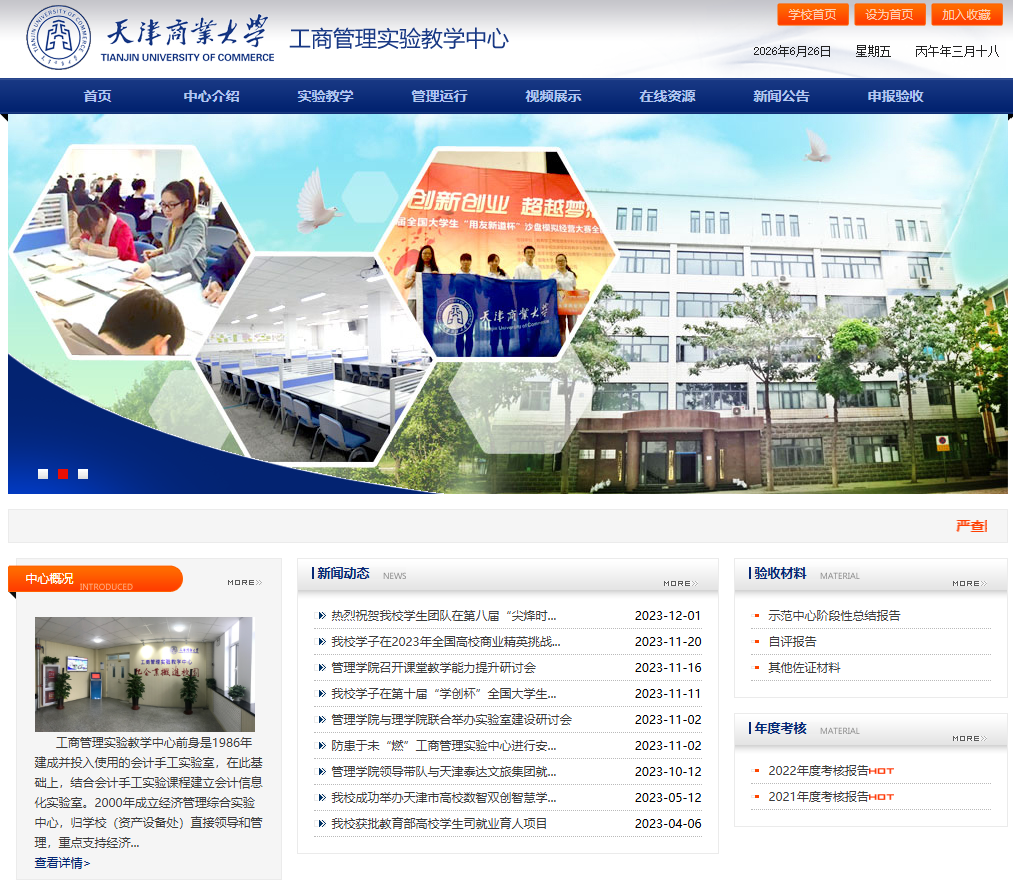Click the orange 中心概况 tab header
Screen dimensions: 1013x891
point(96,579)
